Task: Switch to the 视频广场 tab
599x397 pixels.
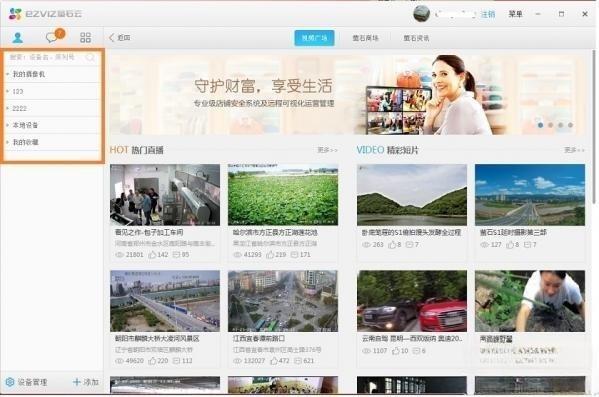Action: coord(314,38)
